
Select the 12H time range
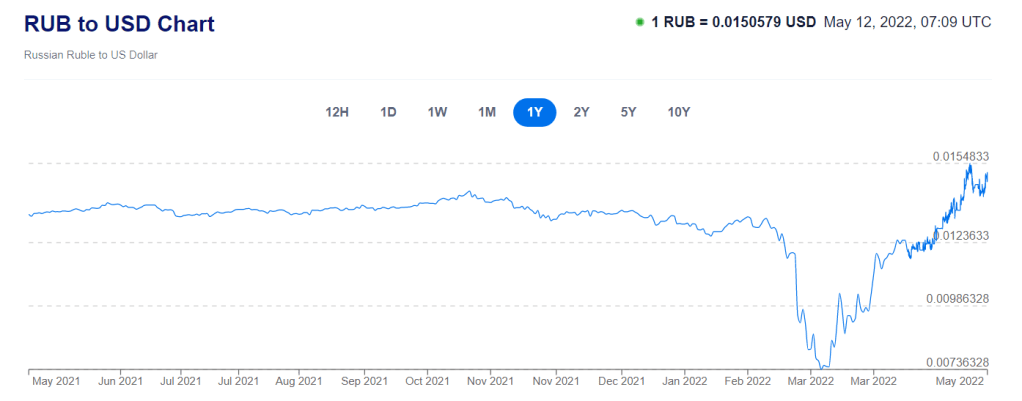pyautogui.click(x=337, y=112)
